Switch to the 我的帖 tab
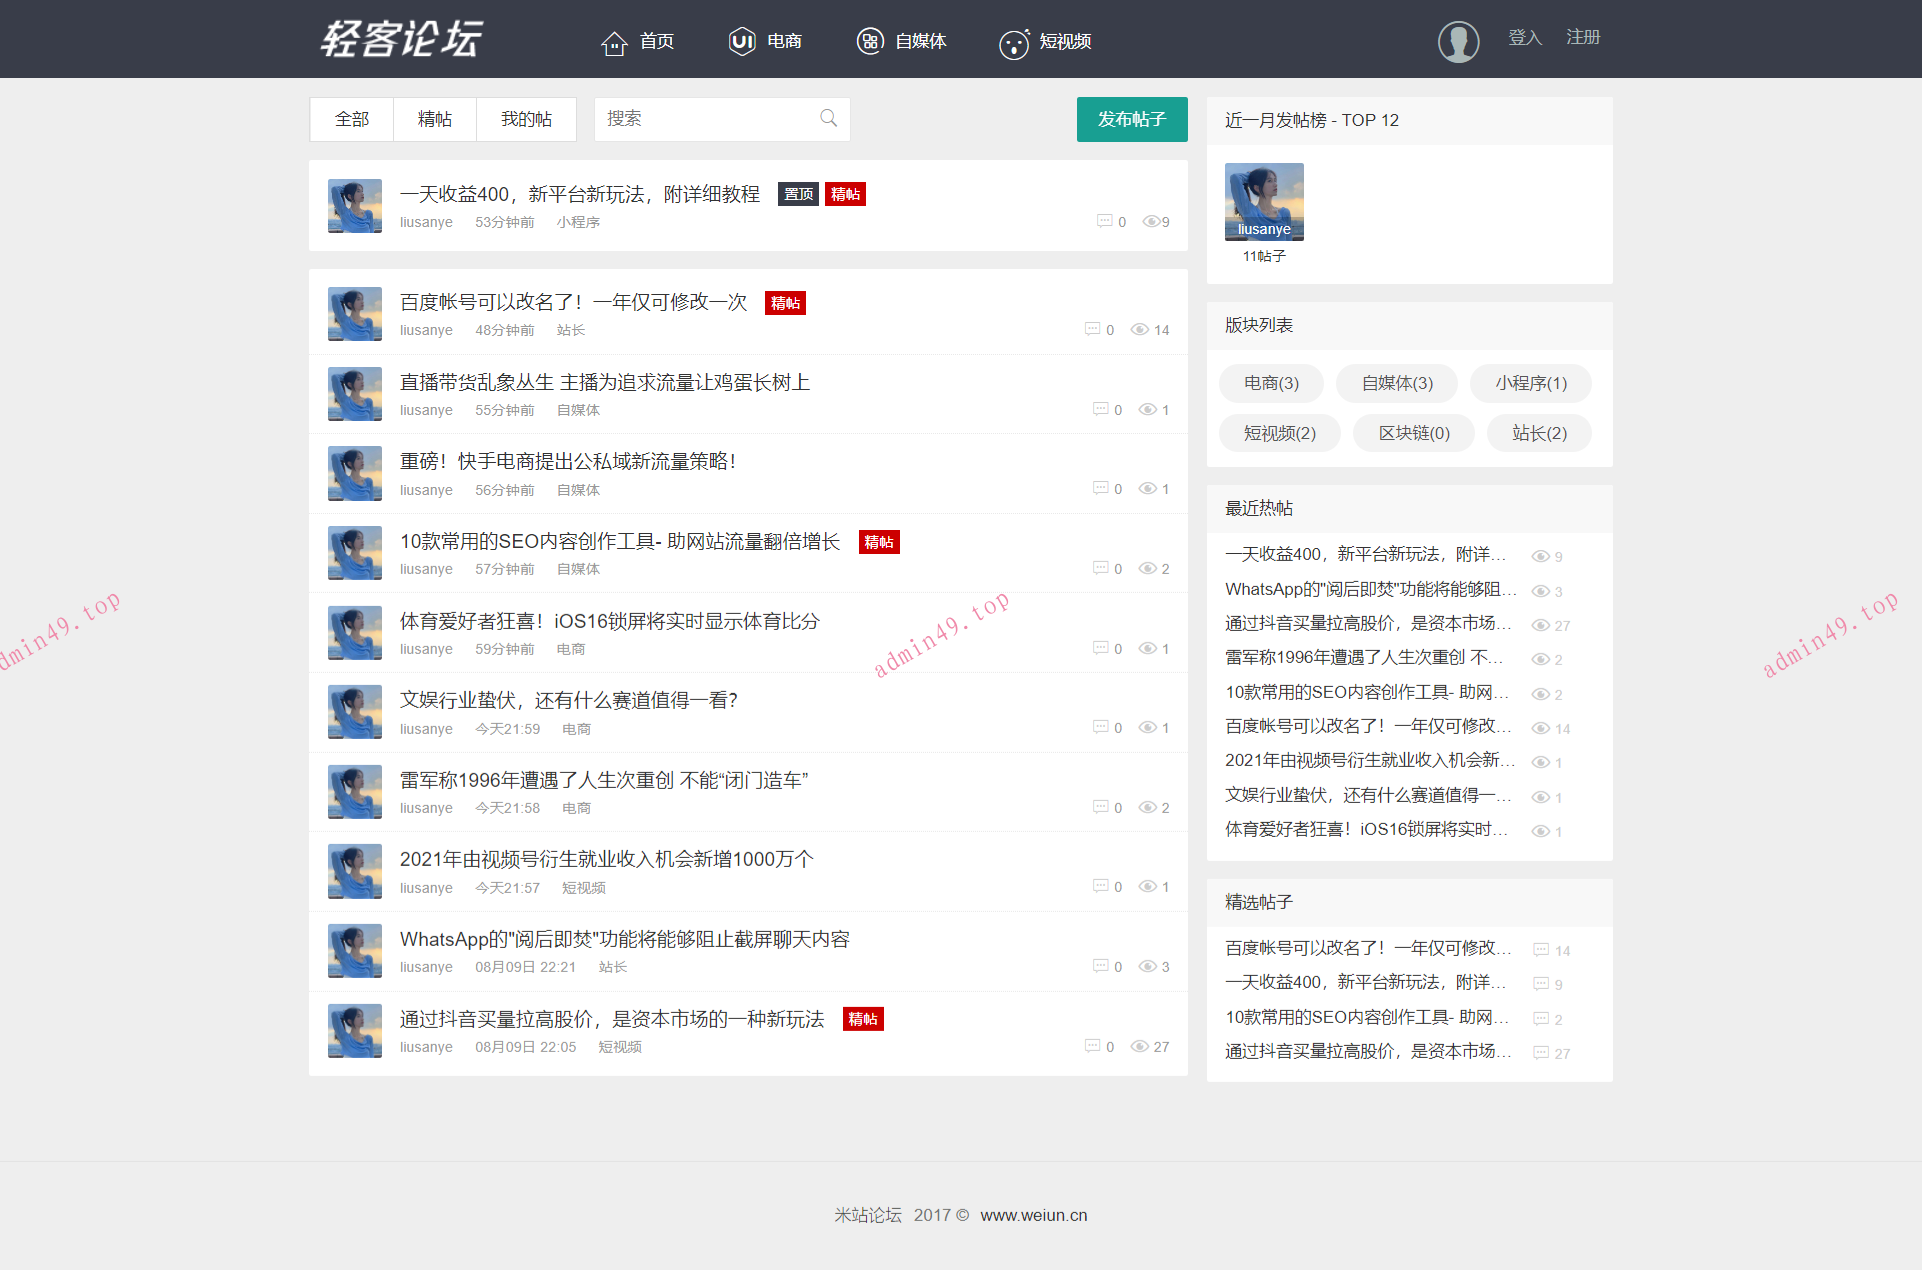 526,118
